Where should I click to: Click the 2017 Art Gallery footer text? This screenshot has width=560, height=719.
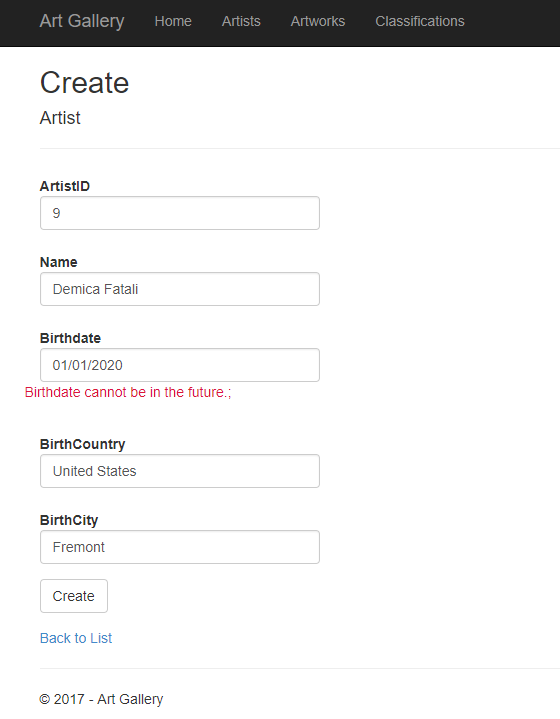pos(101,699)
